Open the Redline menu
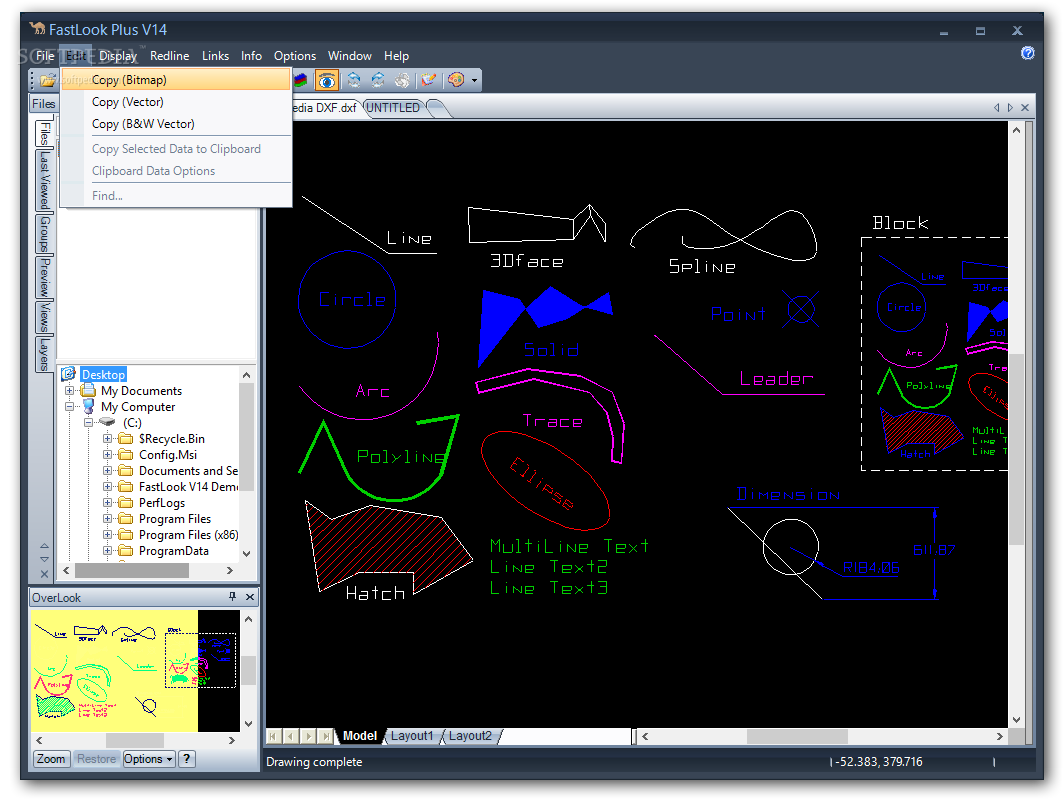 (x=169, y=56)
